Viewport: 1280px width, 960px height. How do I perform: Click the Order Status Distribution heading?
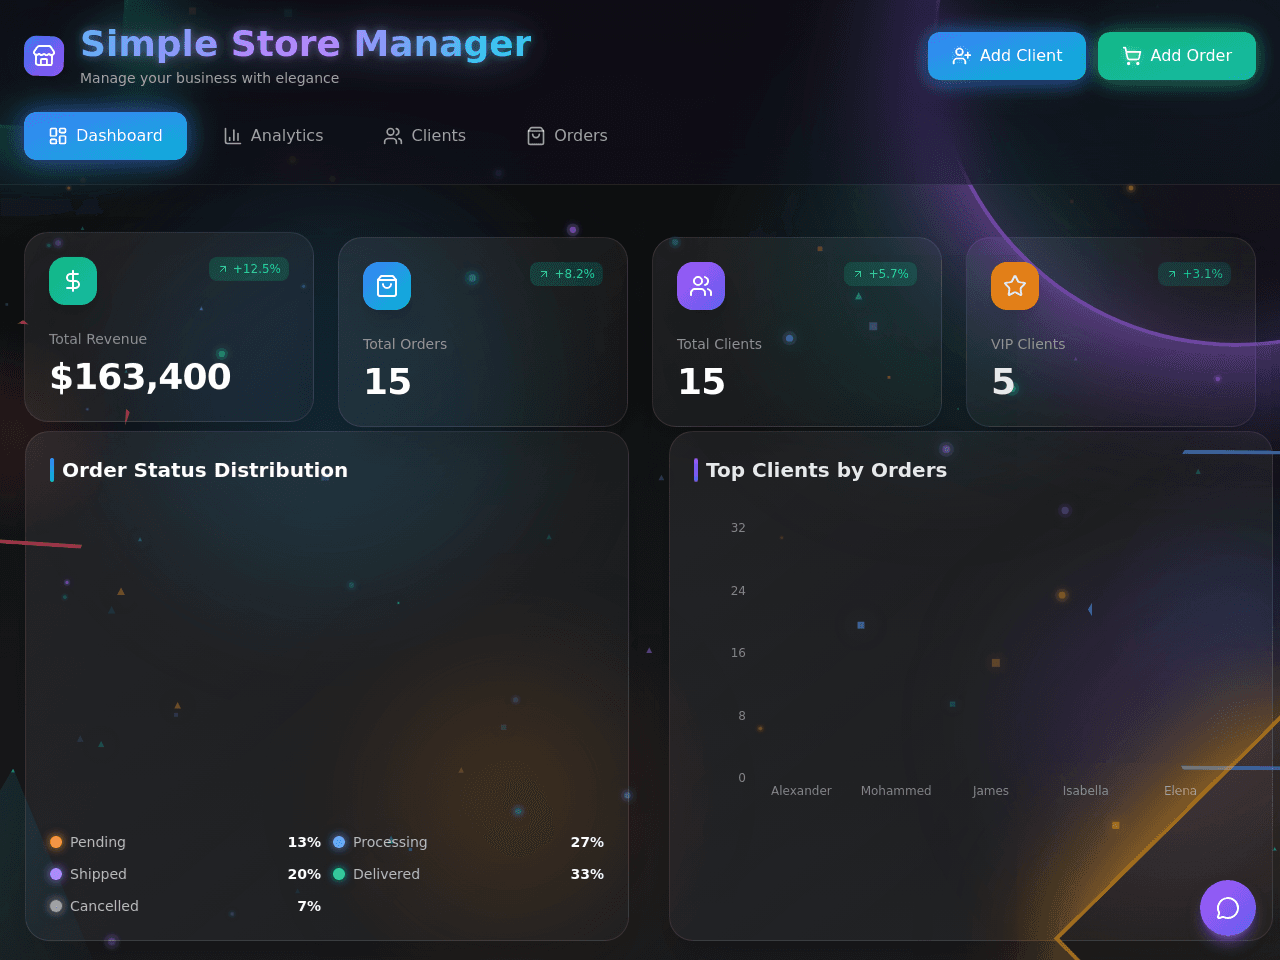(205, 470)
